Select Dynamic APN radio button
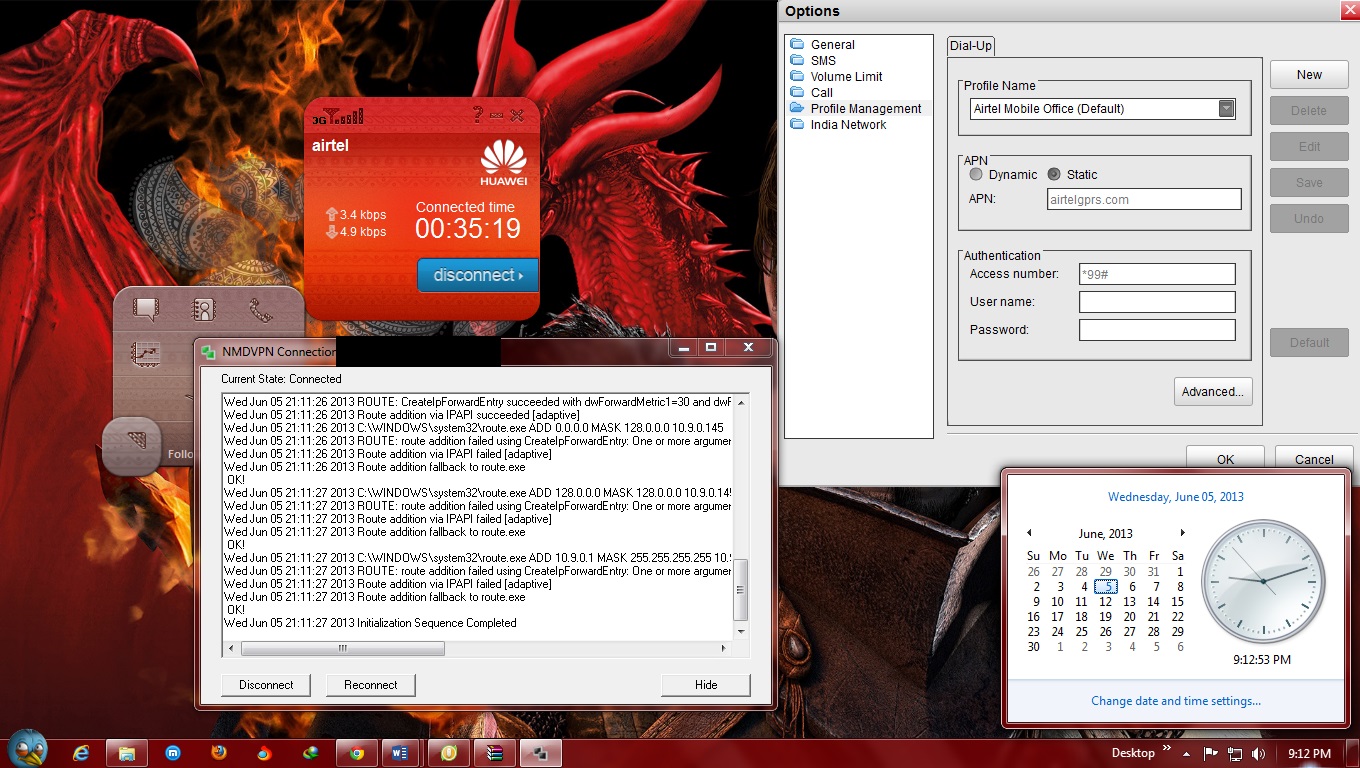The width and height of the screenshot is (1360, 768). 977,174
